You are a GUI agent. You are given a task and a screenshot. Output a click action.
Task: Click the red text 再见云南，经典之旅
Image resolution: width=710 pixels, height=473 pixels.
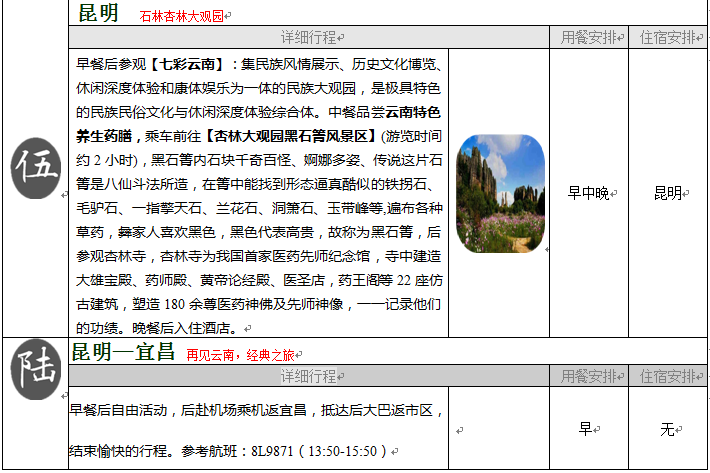coord(240,355)
